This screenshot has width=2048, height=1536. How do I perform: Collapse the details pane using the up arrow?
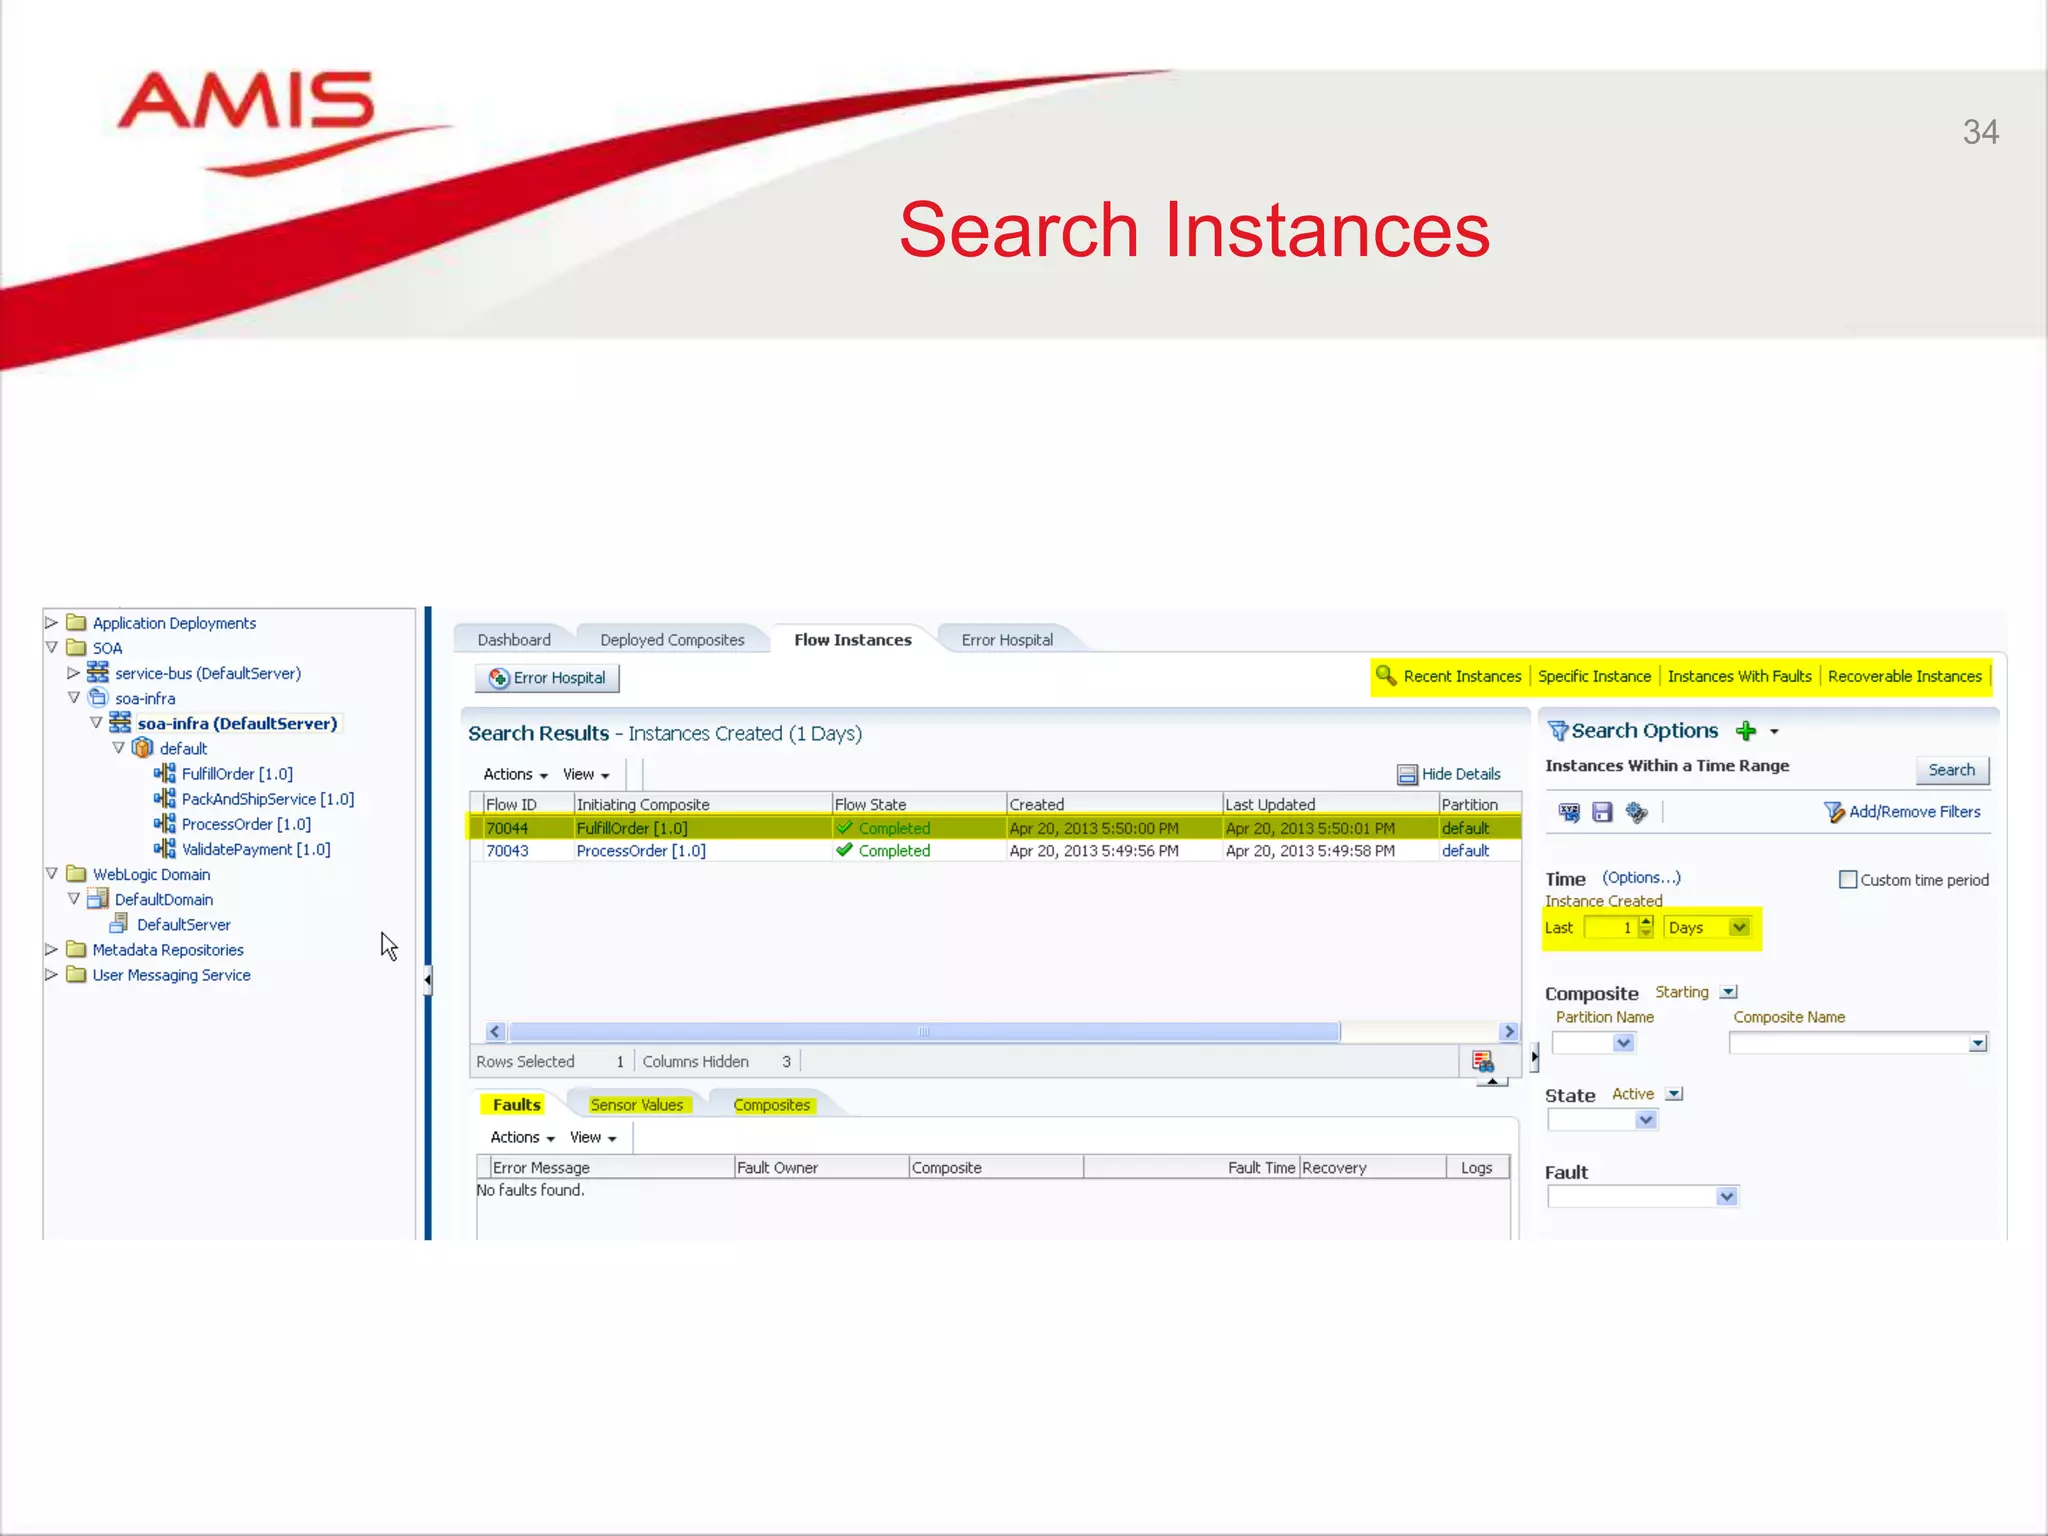(1492, 1081)
